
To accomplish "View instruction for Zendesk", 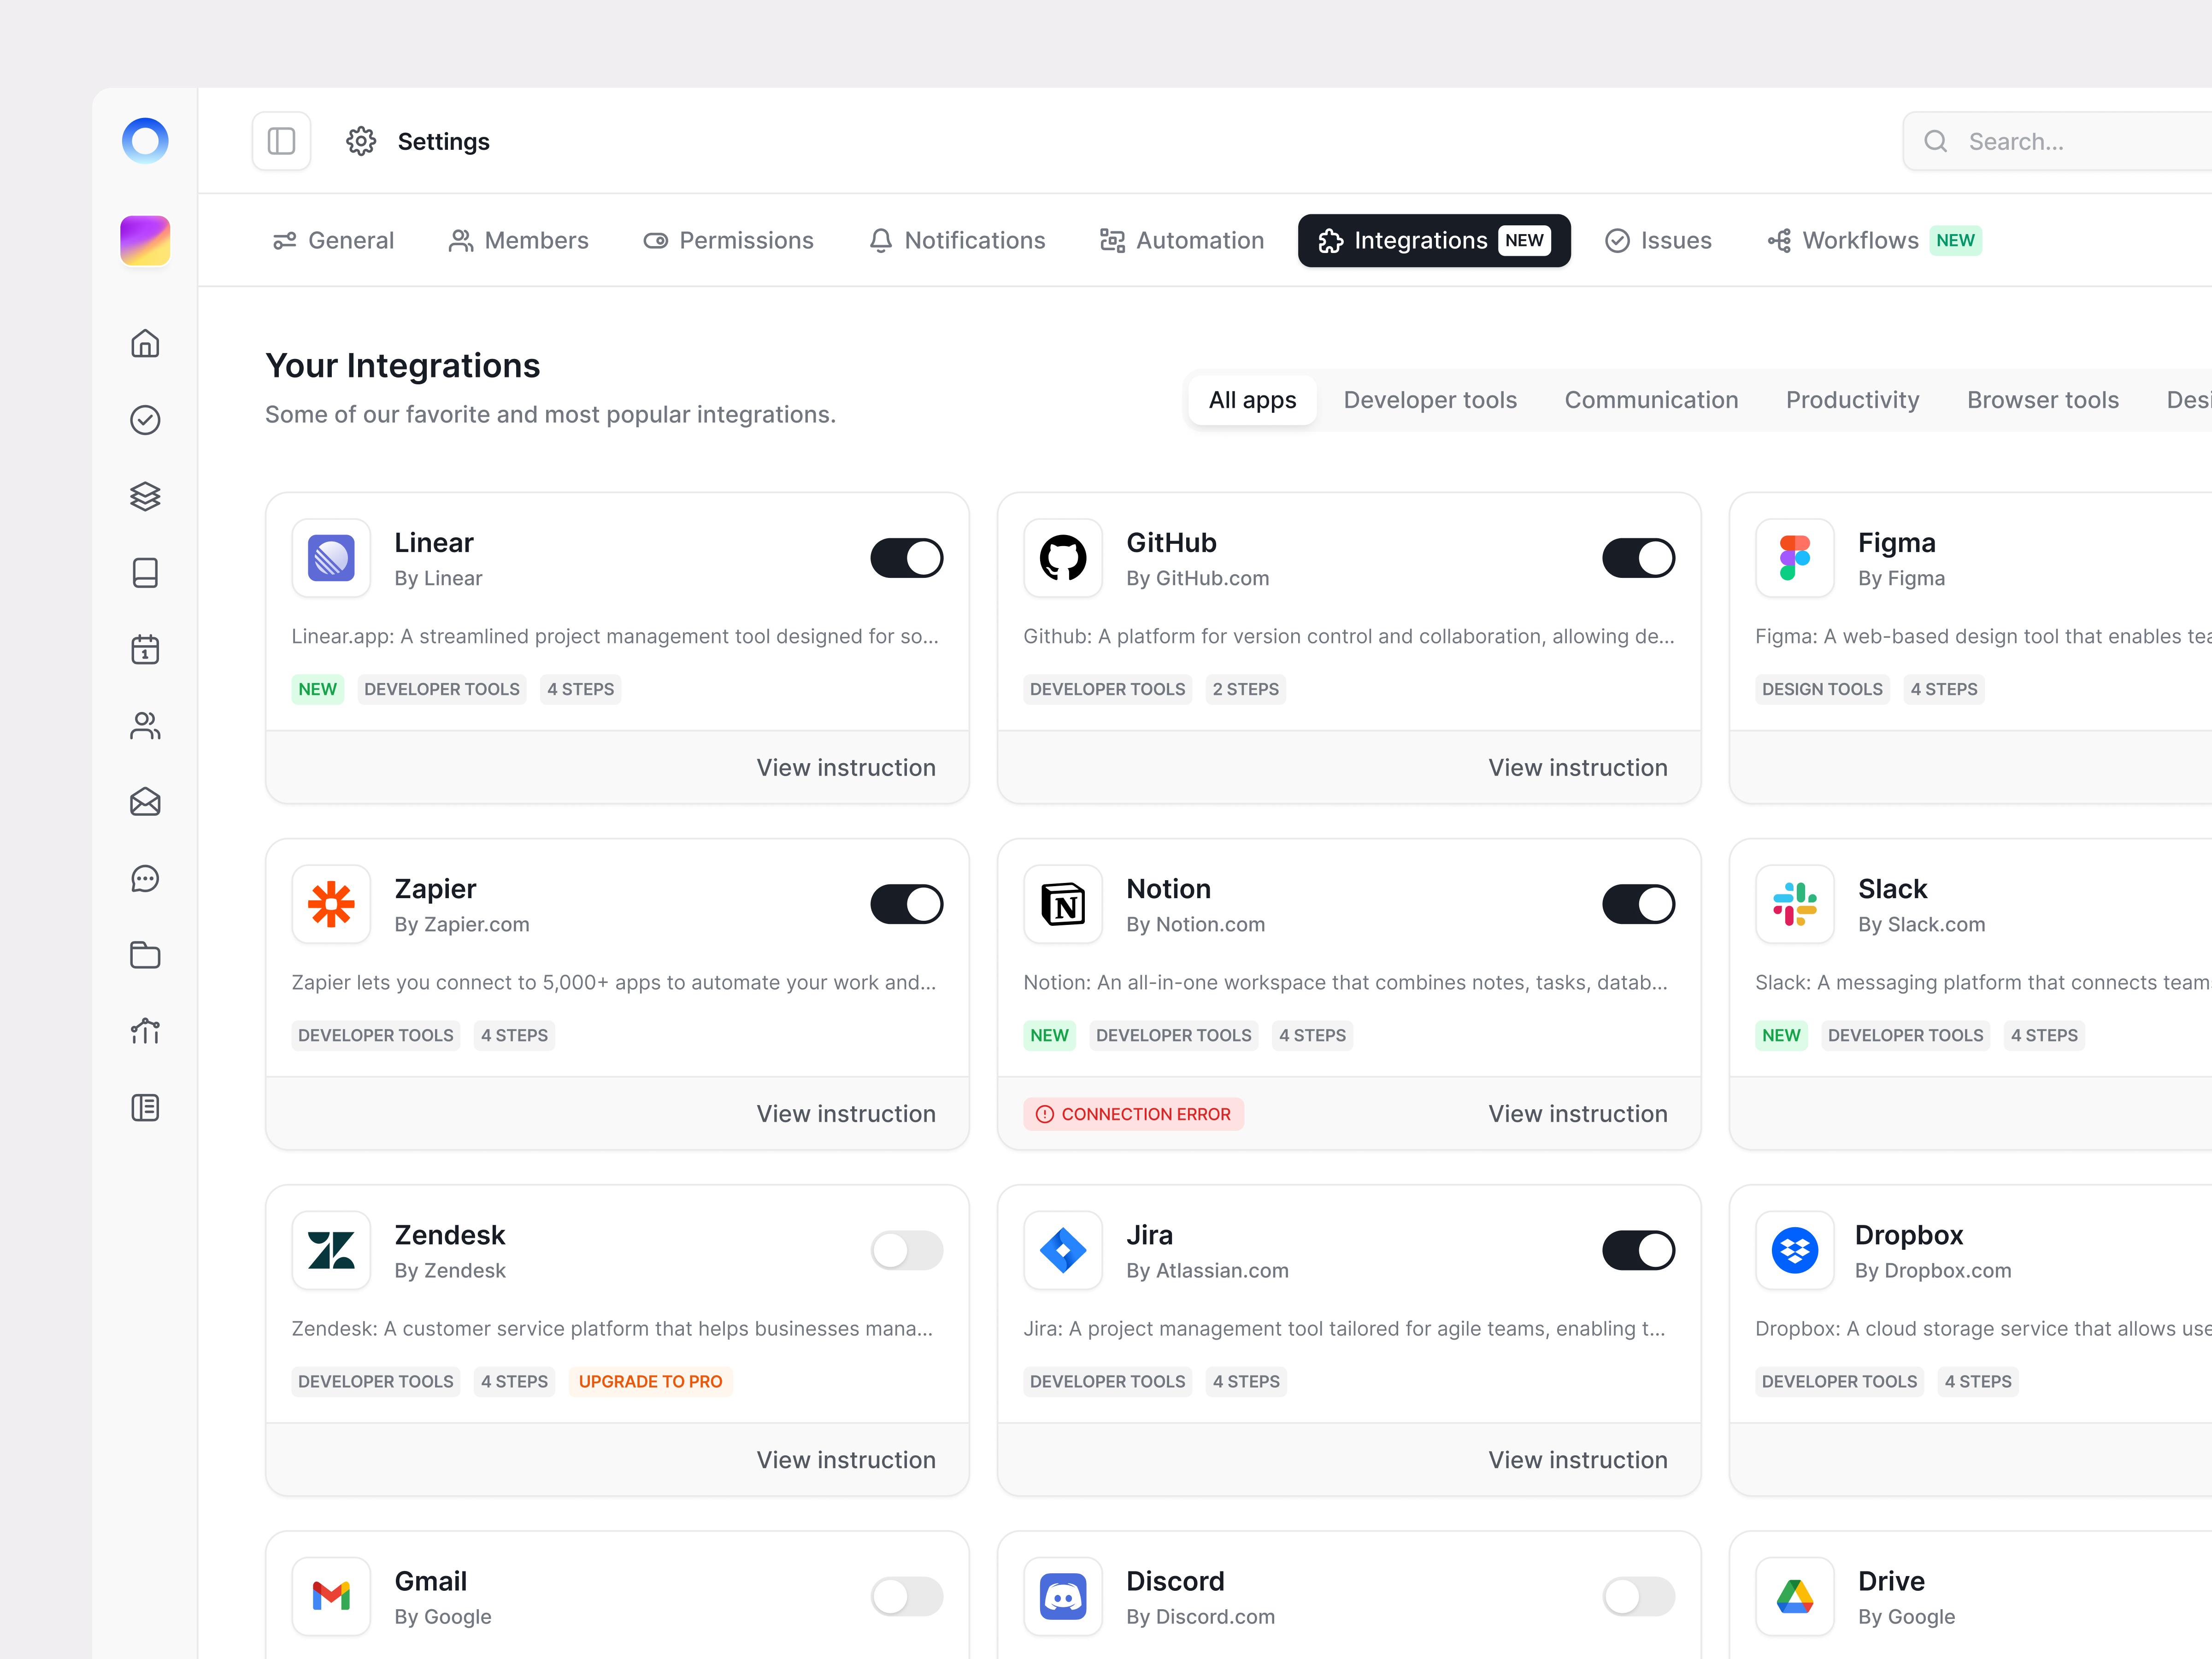I will [x=846, y=1459].
